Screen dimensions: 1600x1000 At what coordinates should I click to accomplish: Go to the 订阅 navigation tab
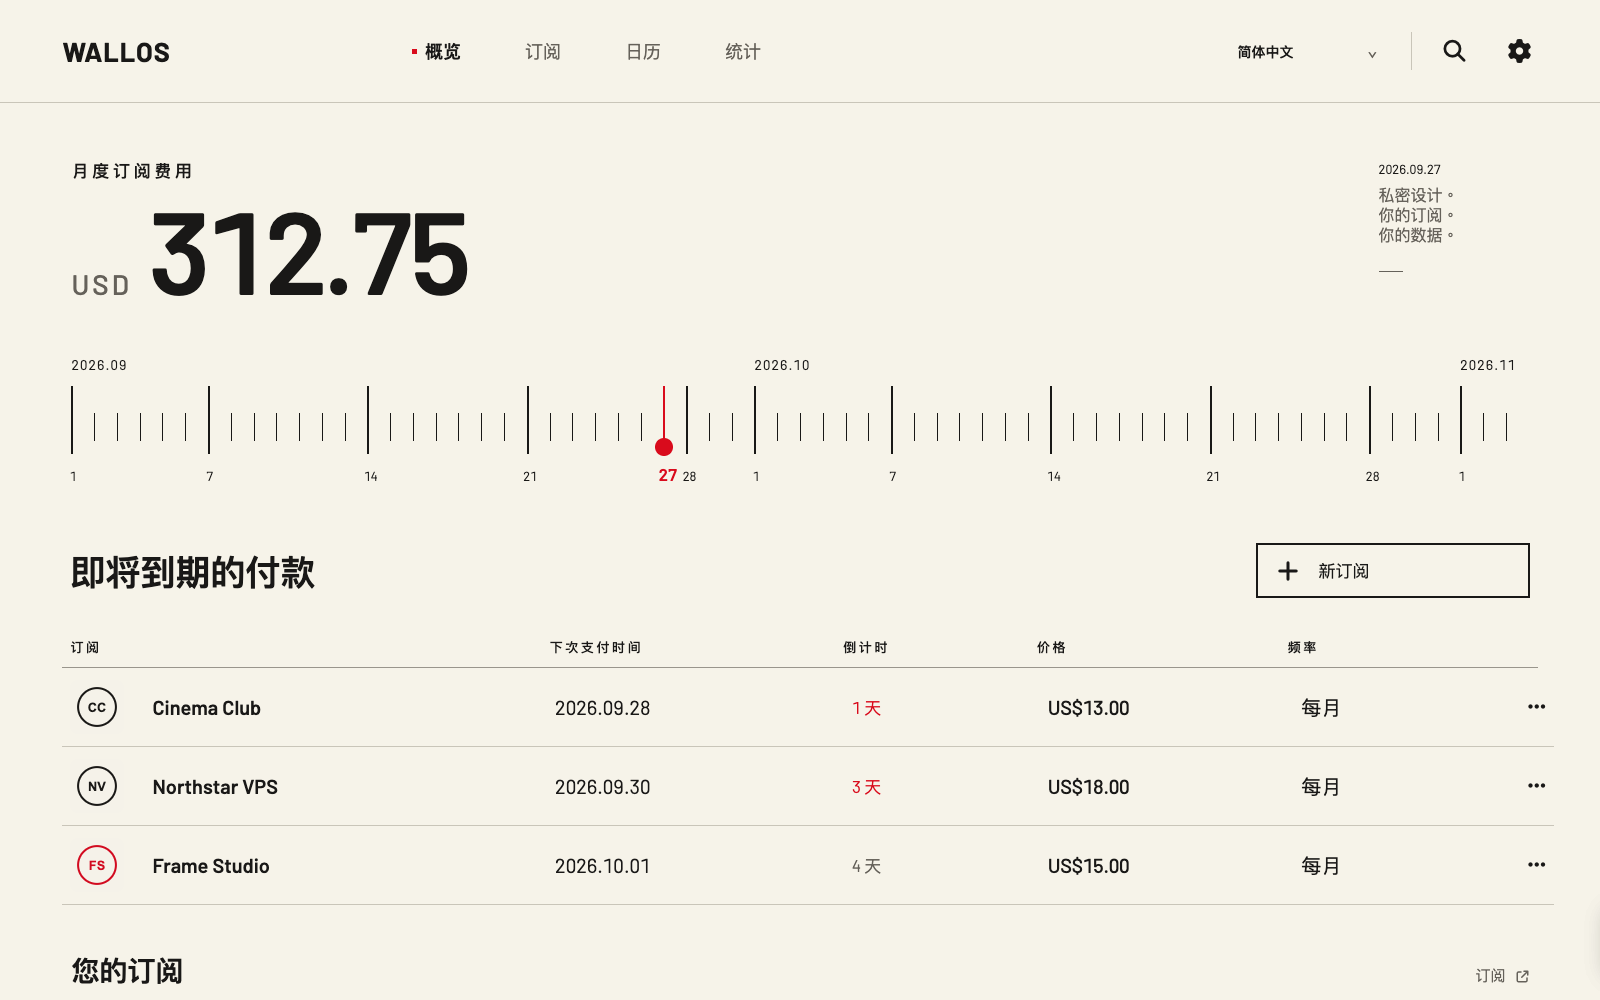pyautogui.click(x=543, y=52)
